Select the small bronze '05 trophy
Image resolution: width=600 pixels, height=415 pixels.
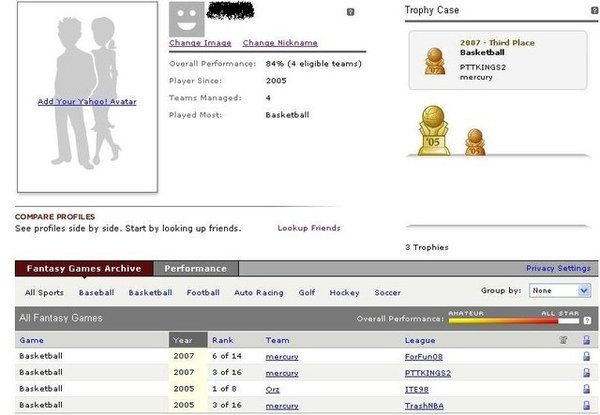click(475, 142)
